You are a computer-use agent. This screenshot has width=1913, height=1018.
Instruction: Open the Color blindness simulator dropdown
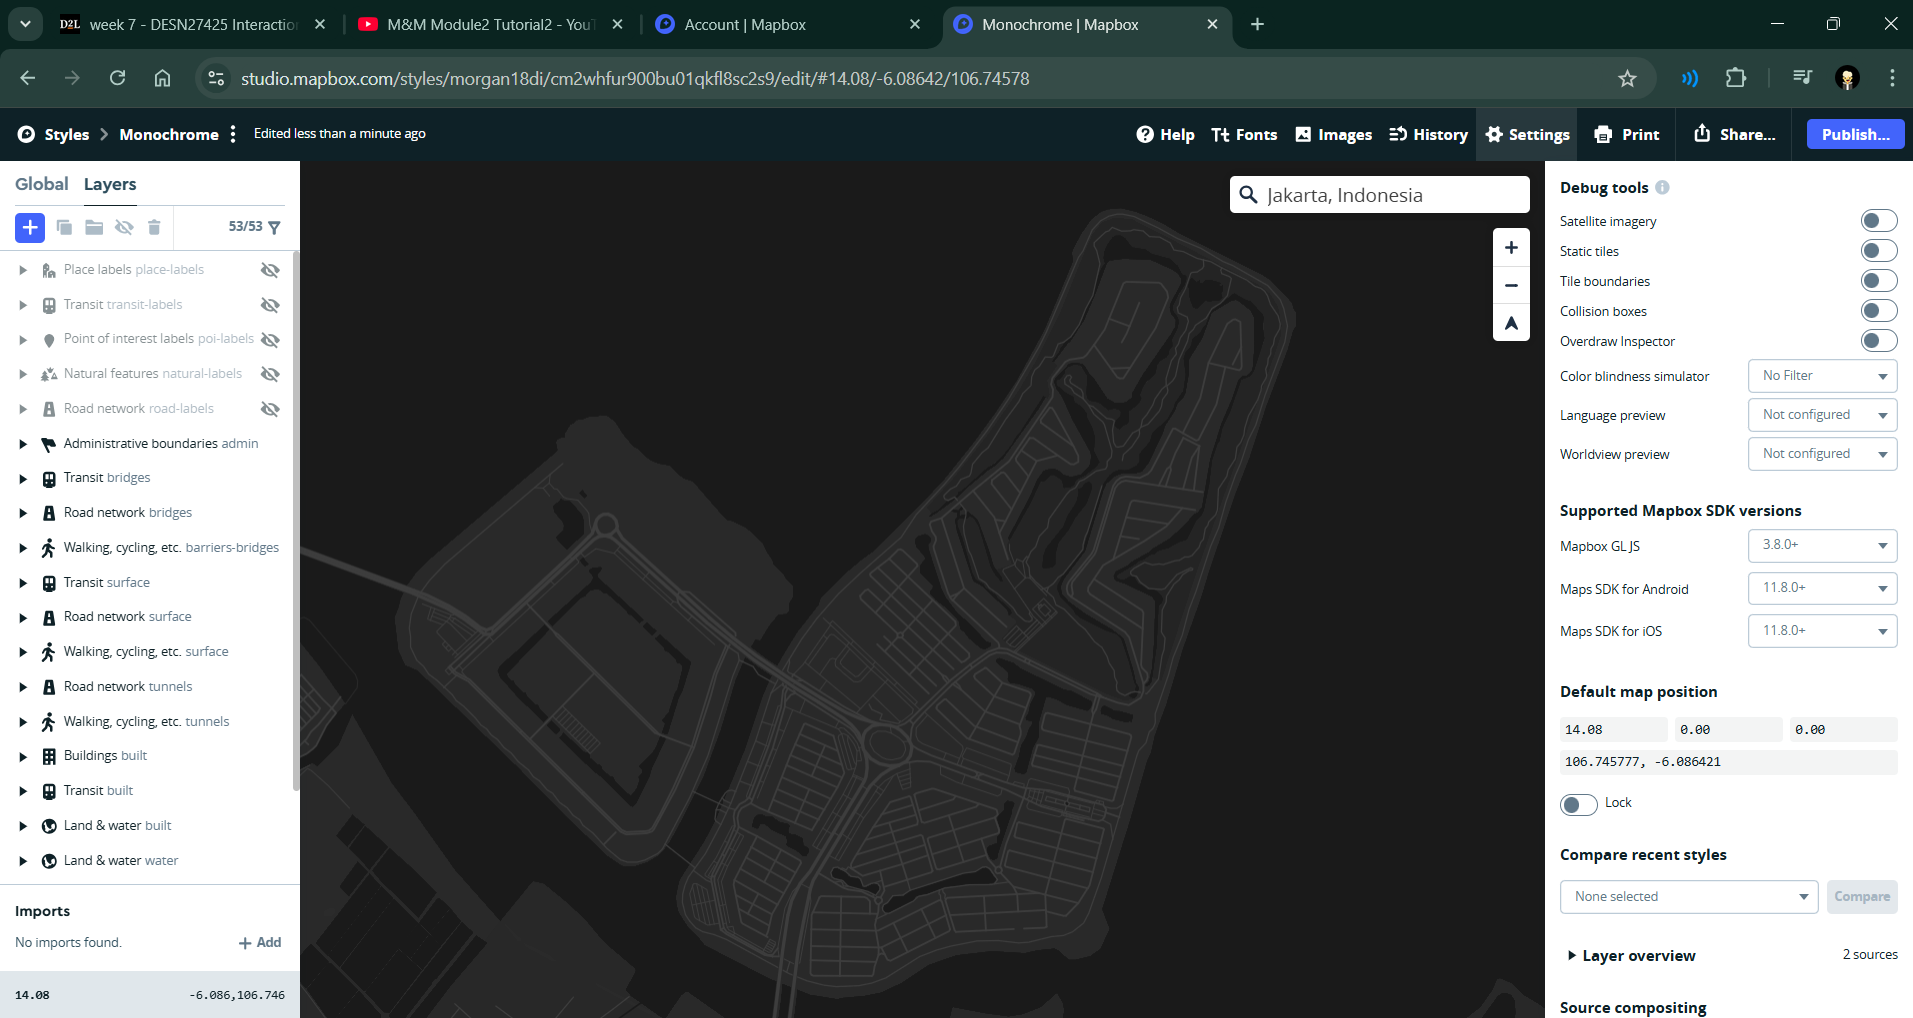point(1822,376)
